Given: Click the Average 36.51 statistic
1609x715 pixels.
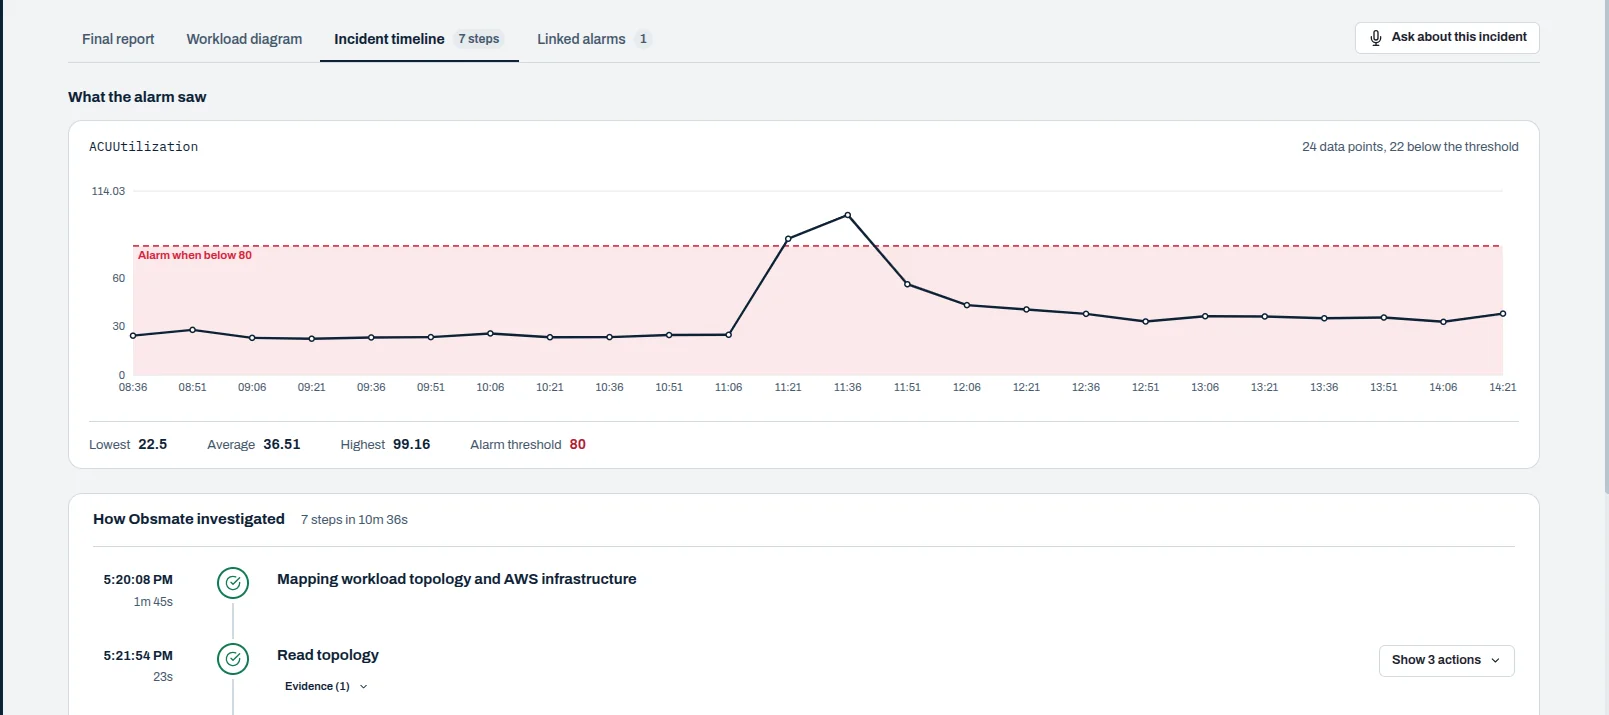Looking at the screenshot, I should 254,444.
